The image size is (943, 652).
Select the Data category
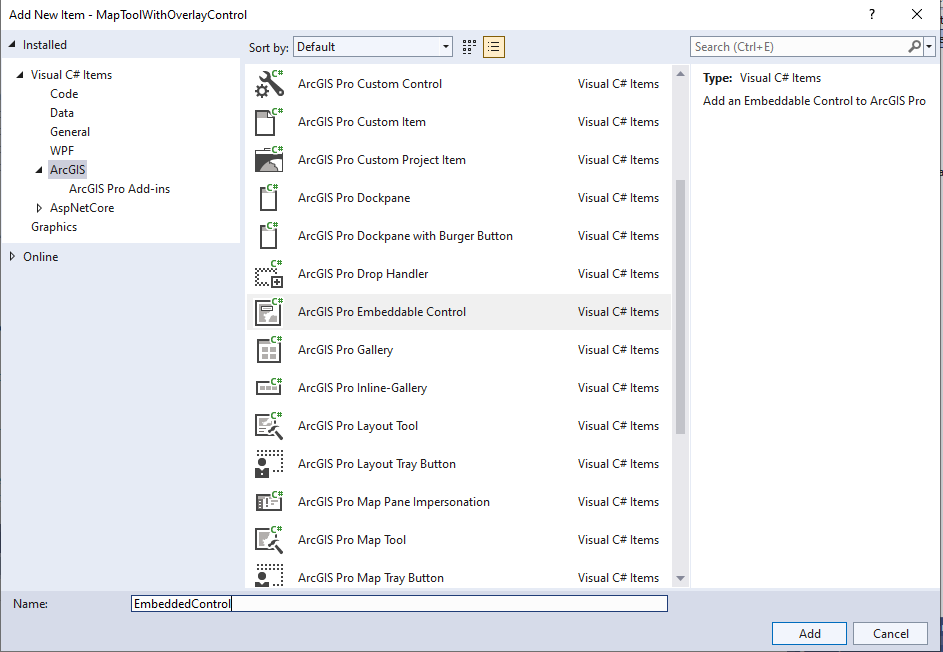click(x=62, y=113)
